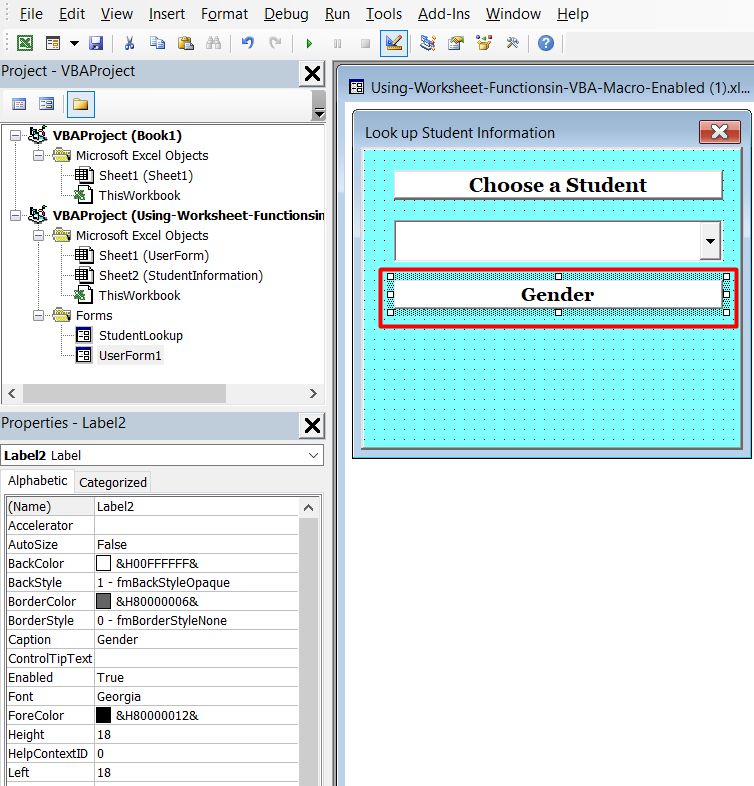The width and height of the screenshot is (754, 786).
Task: Click the blue Help question mark icon
Action: coord(545,44)
